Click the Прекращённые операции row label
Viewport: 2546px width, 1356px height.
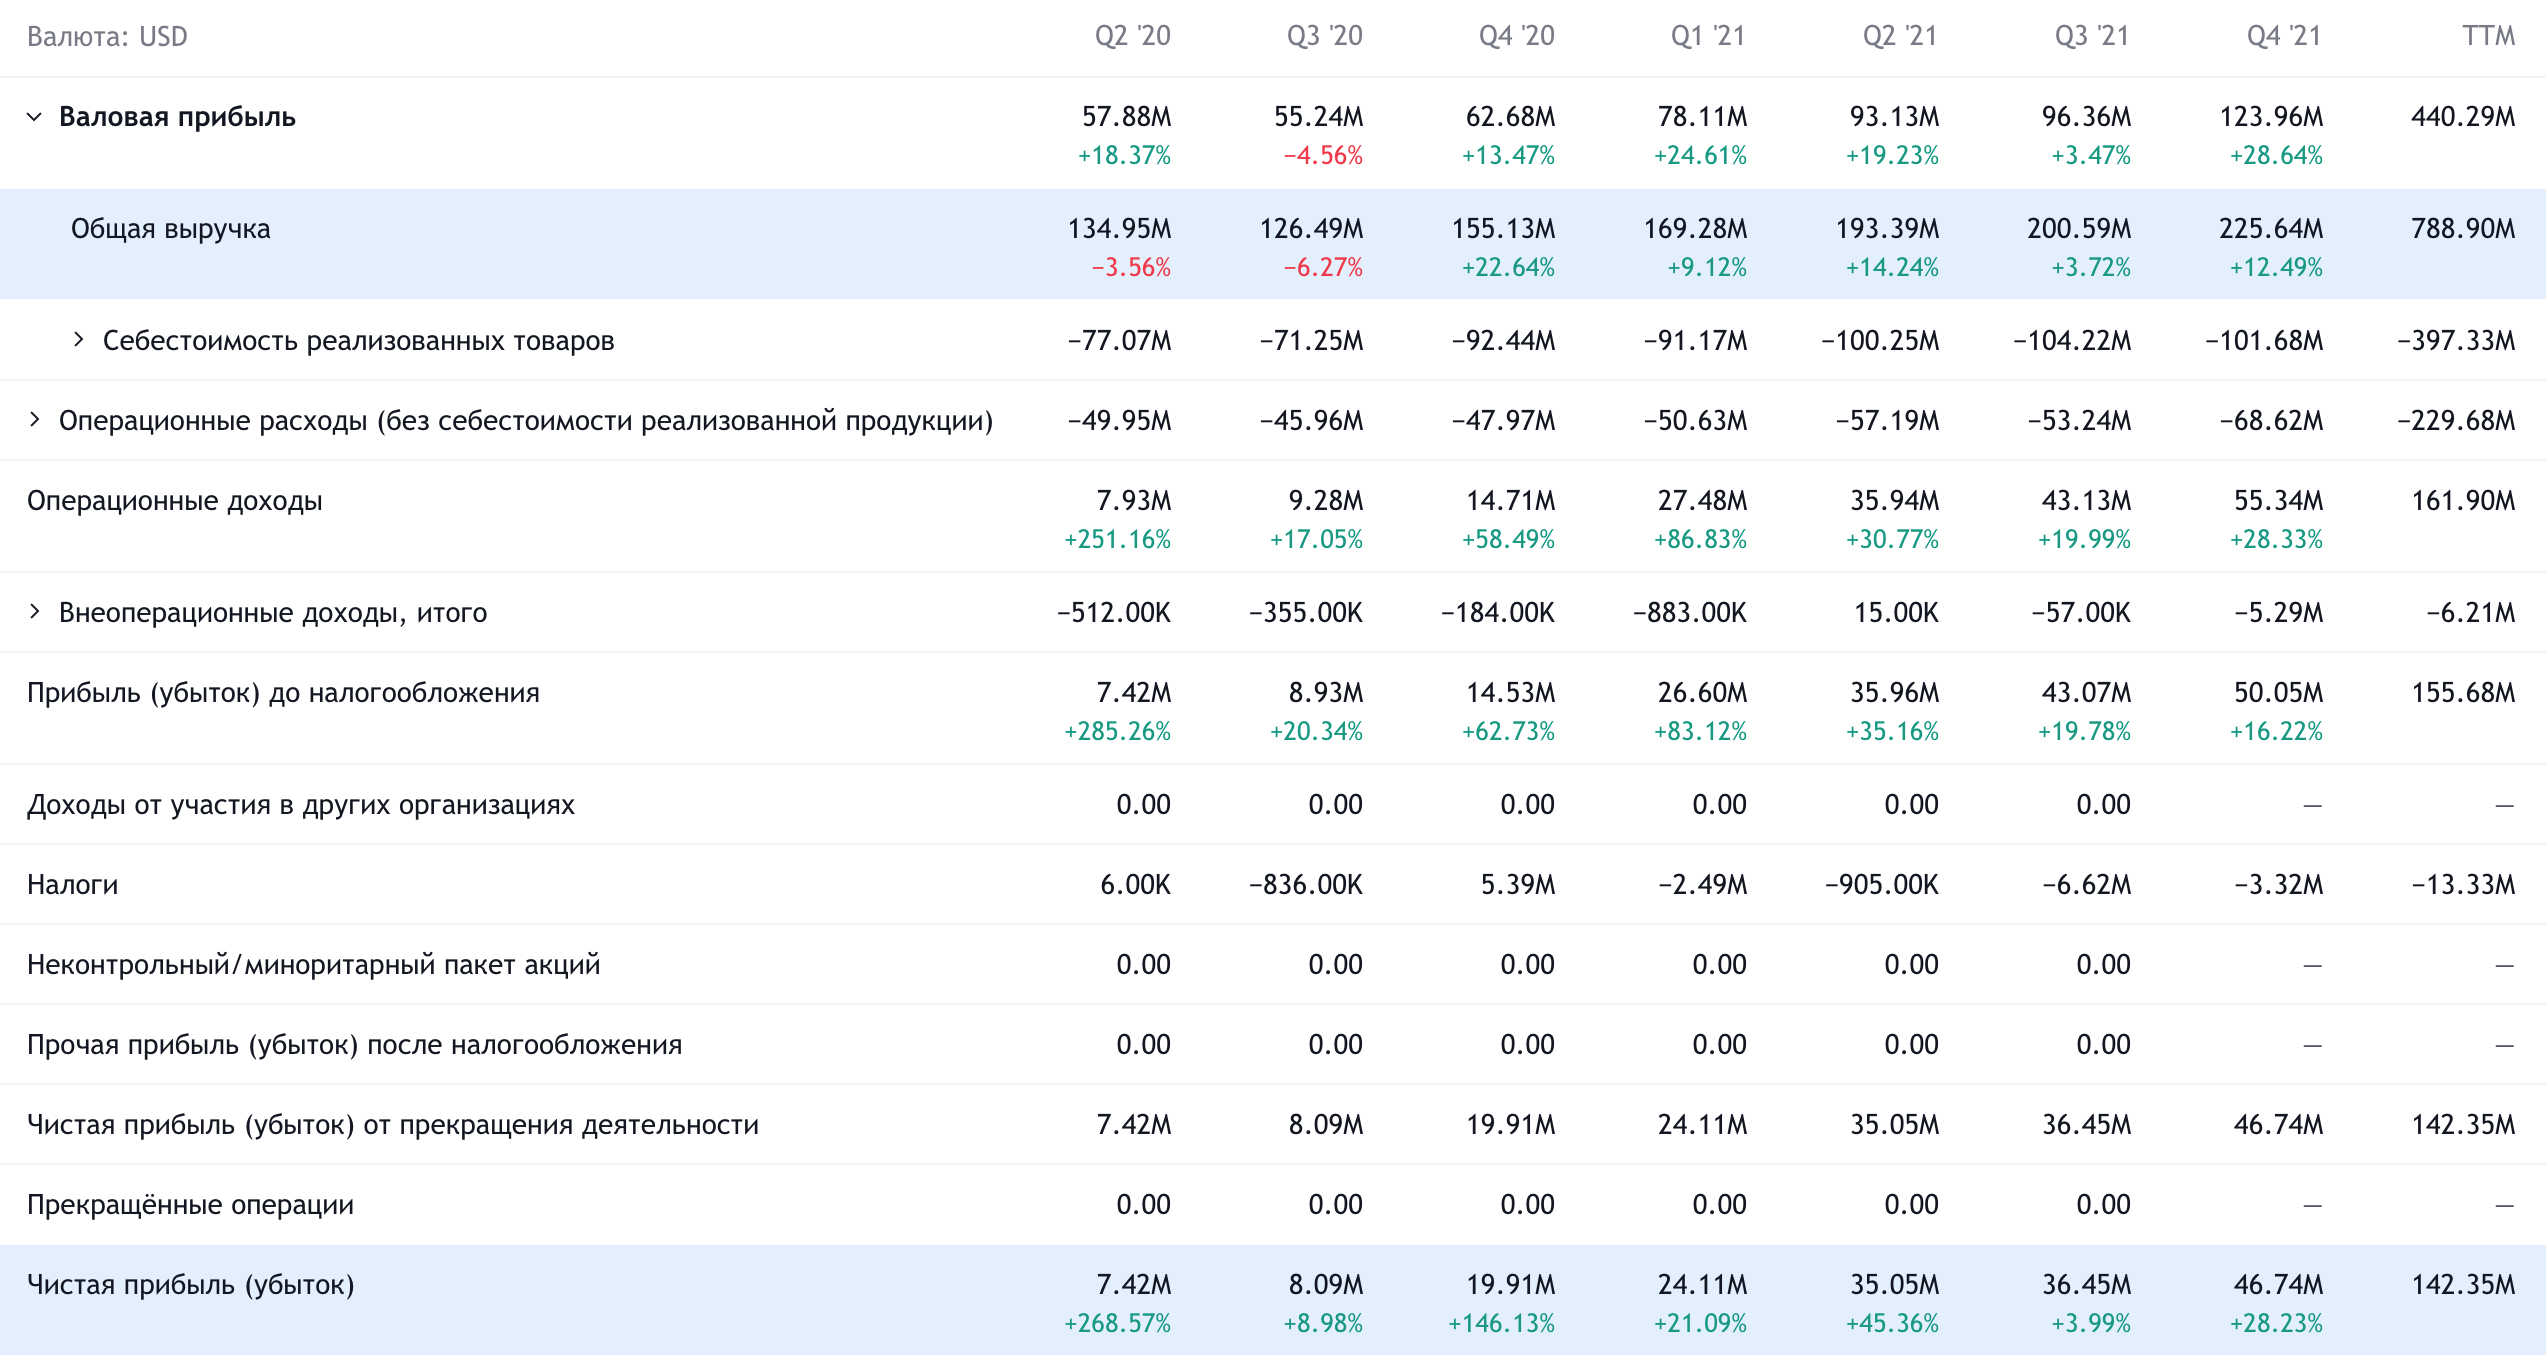click(x=190, y=1205)
